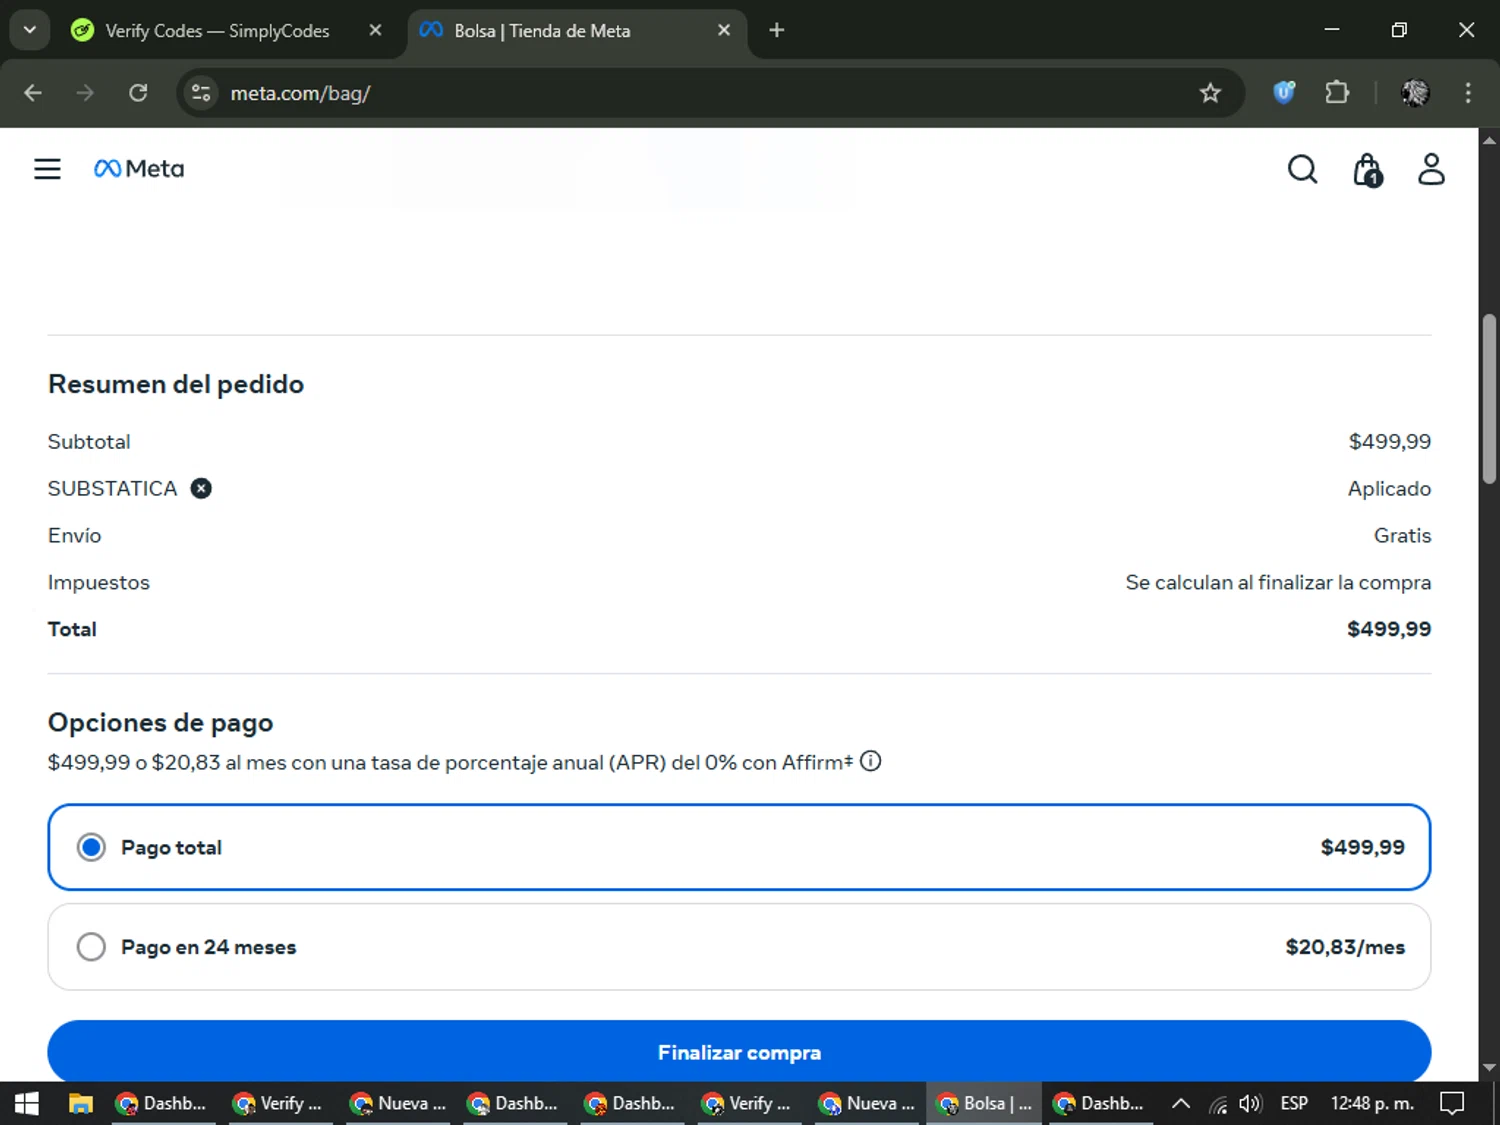The width and height of the screenshot is (1500, 1125).
Task: Open the Chrome three-dot menu
Action: click(x=1468, y=93)
